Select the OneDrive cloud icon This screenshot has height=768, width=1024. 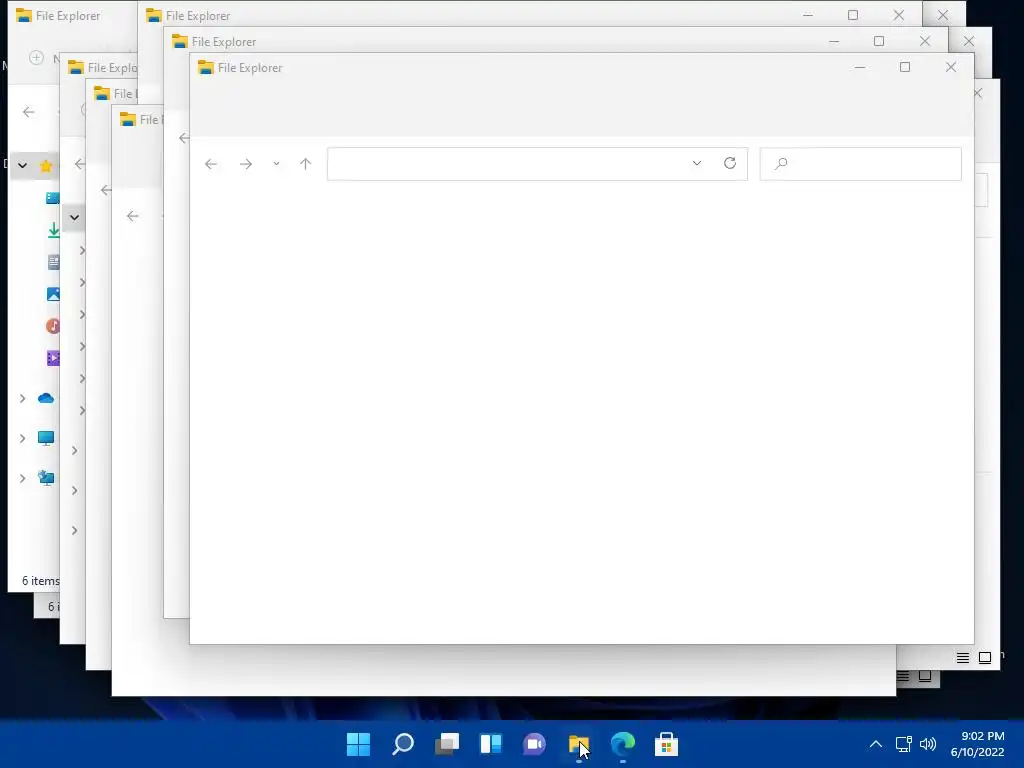coord(46,398)
